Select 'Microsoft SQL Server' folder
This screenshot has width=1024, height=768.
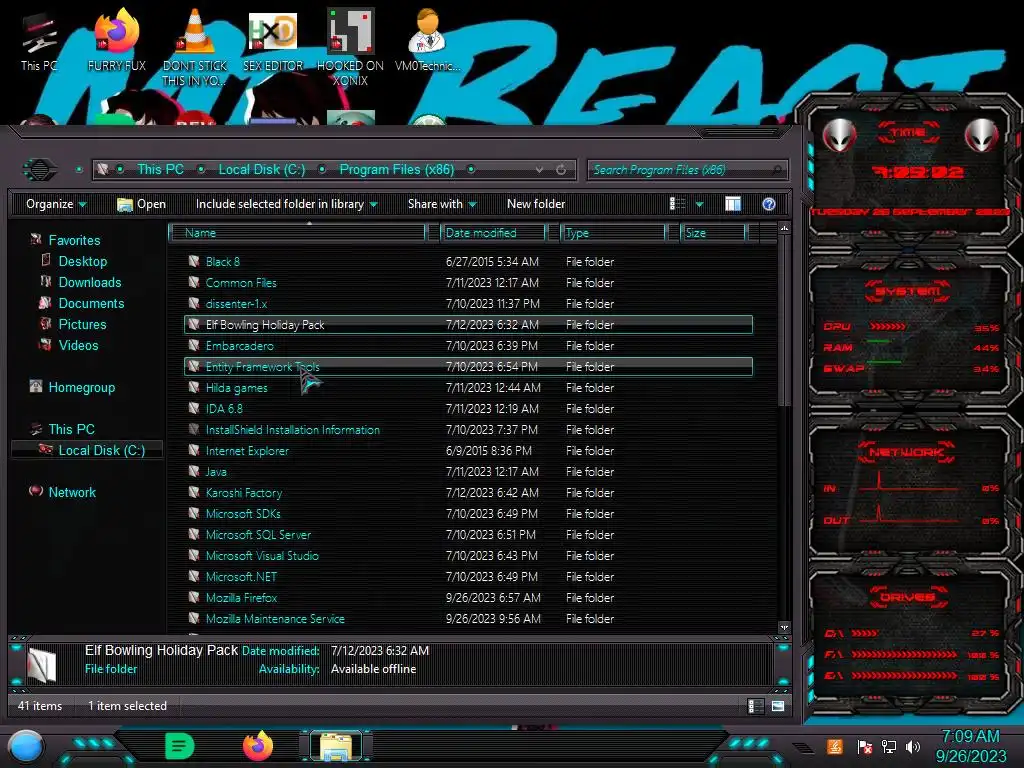pos(468,535)
